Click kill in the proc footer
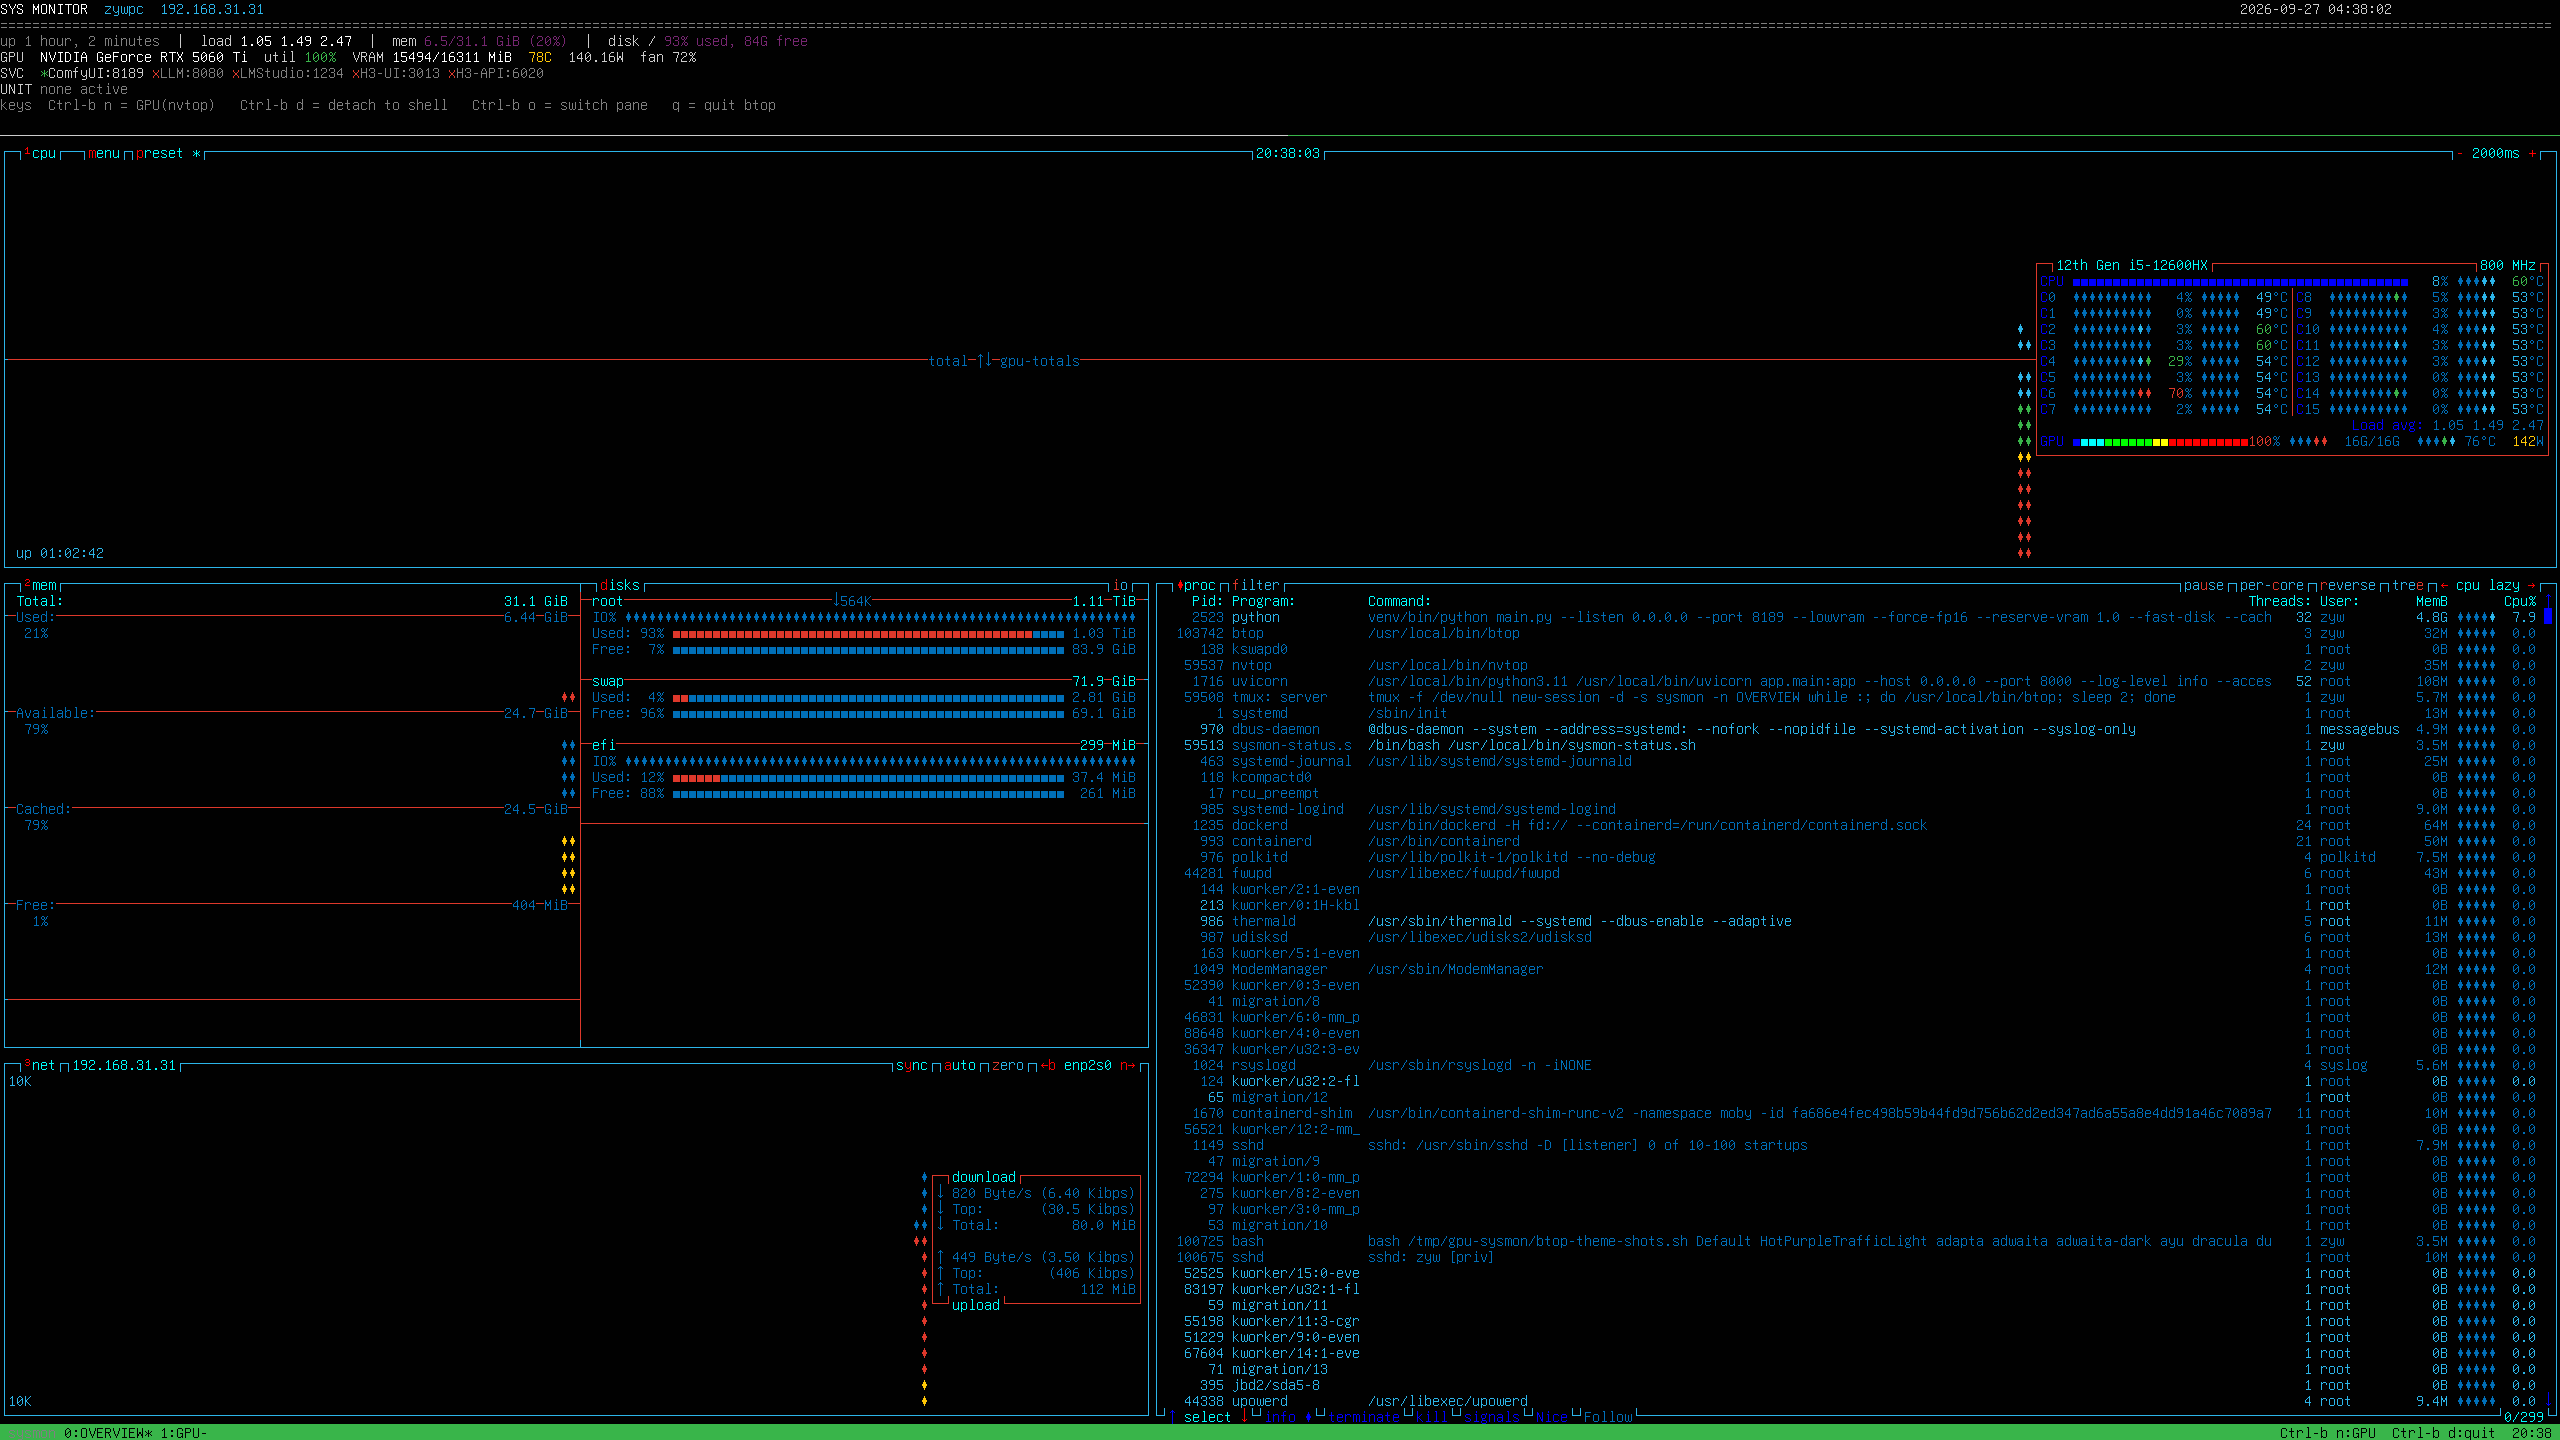 (1432, 1417)
